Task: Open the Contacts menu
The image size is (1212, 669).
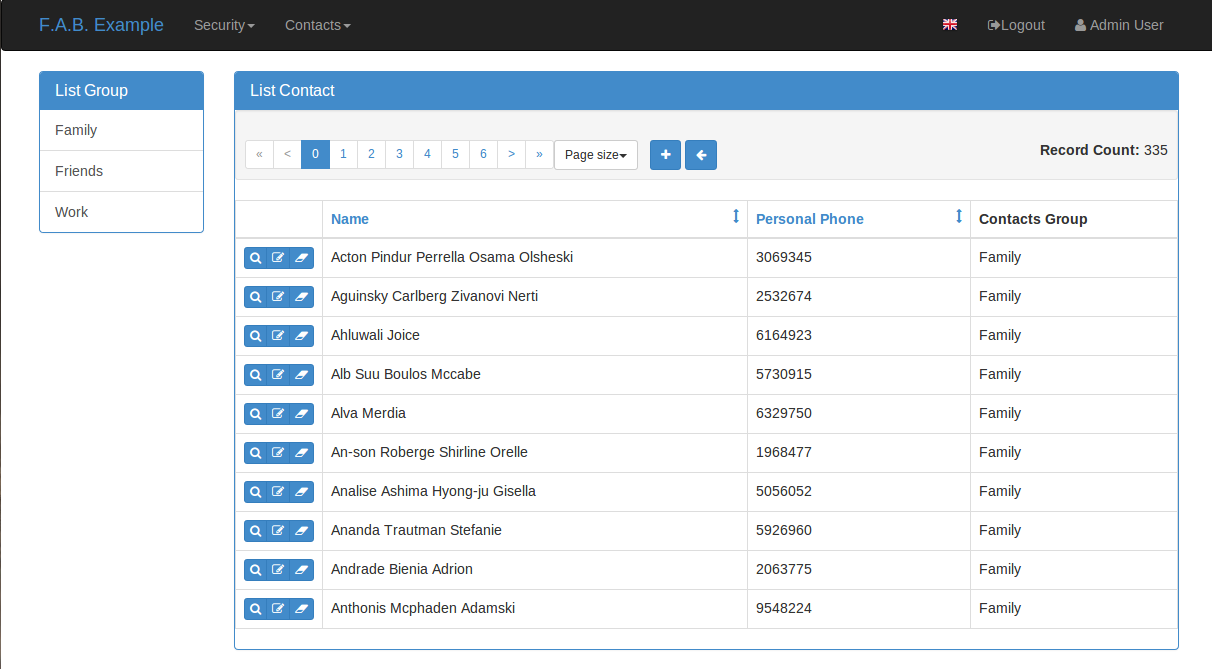Action: pyautogui.click(x=317, y=25)
